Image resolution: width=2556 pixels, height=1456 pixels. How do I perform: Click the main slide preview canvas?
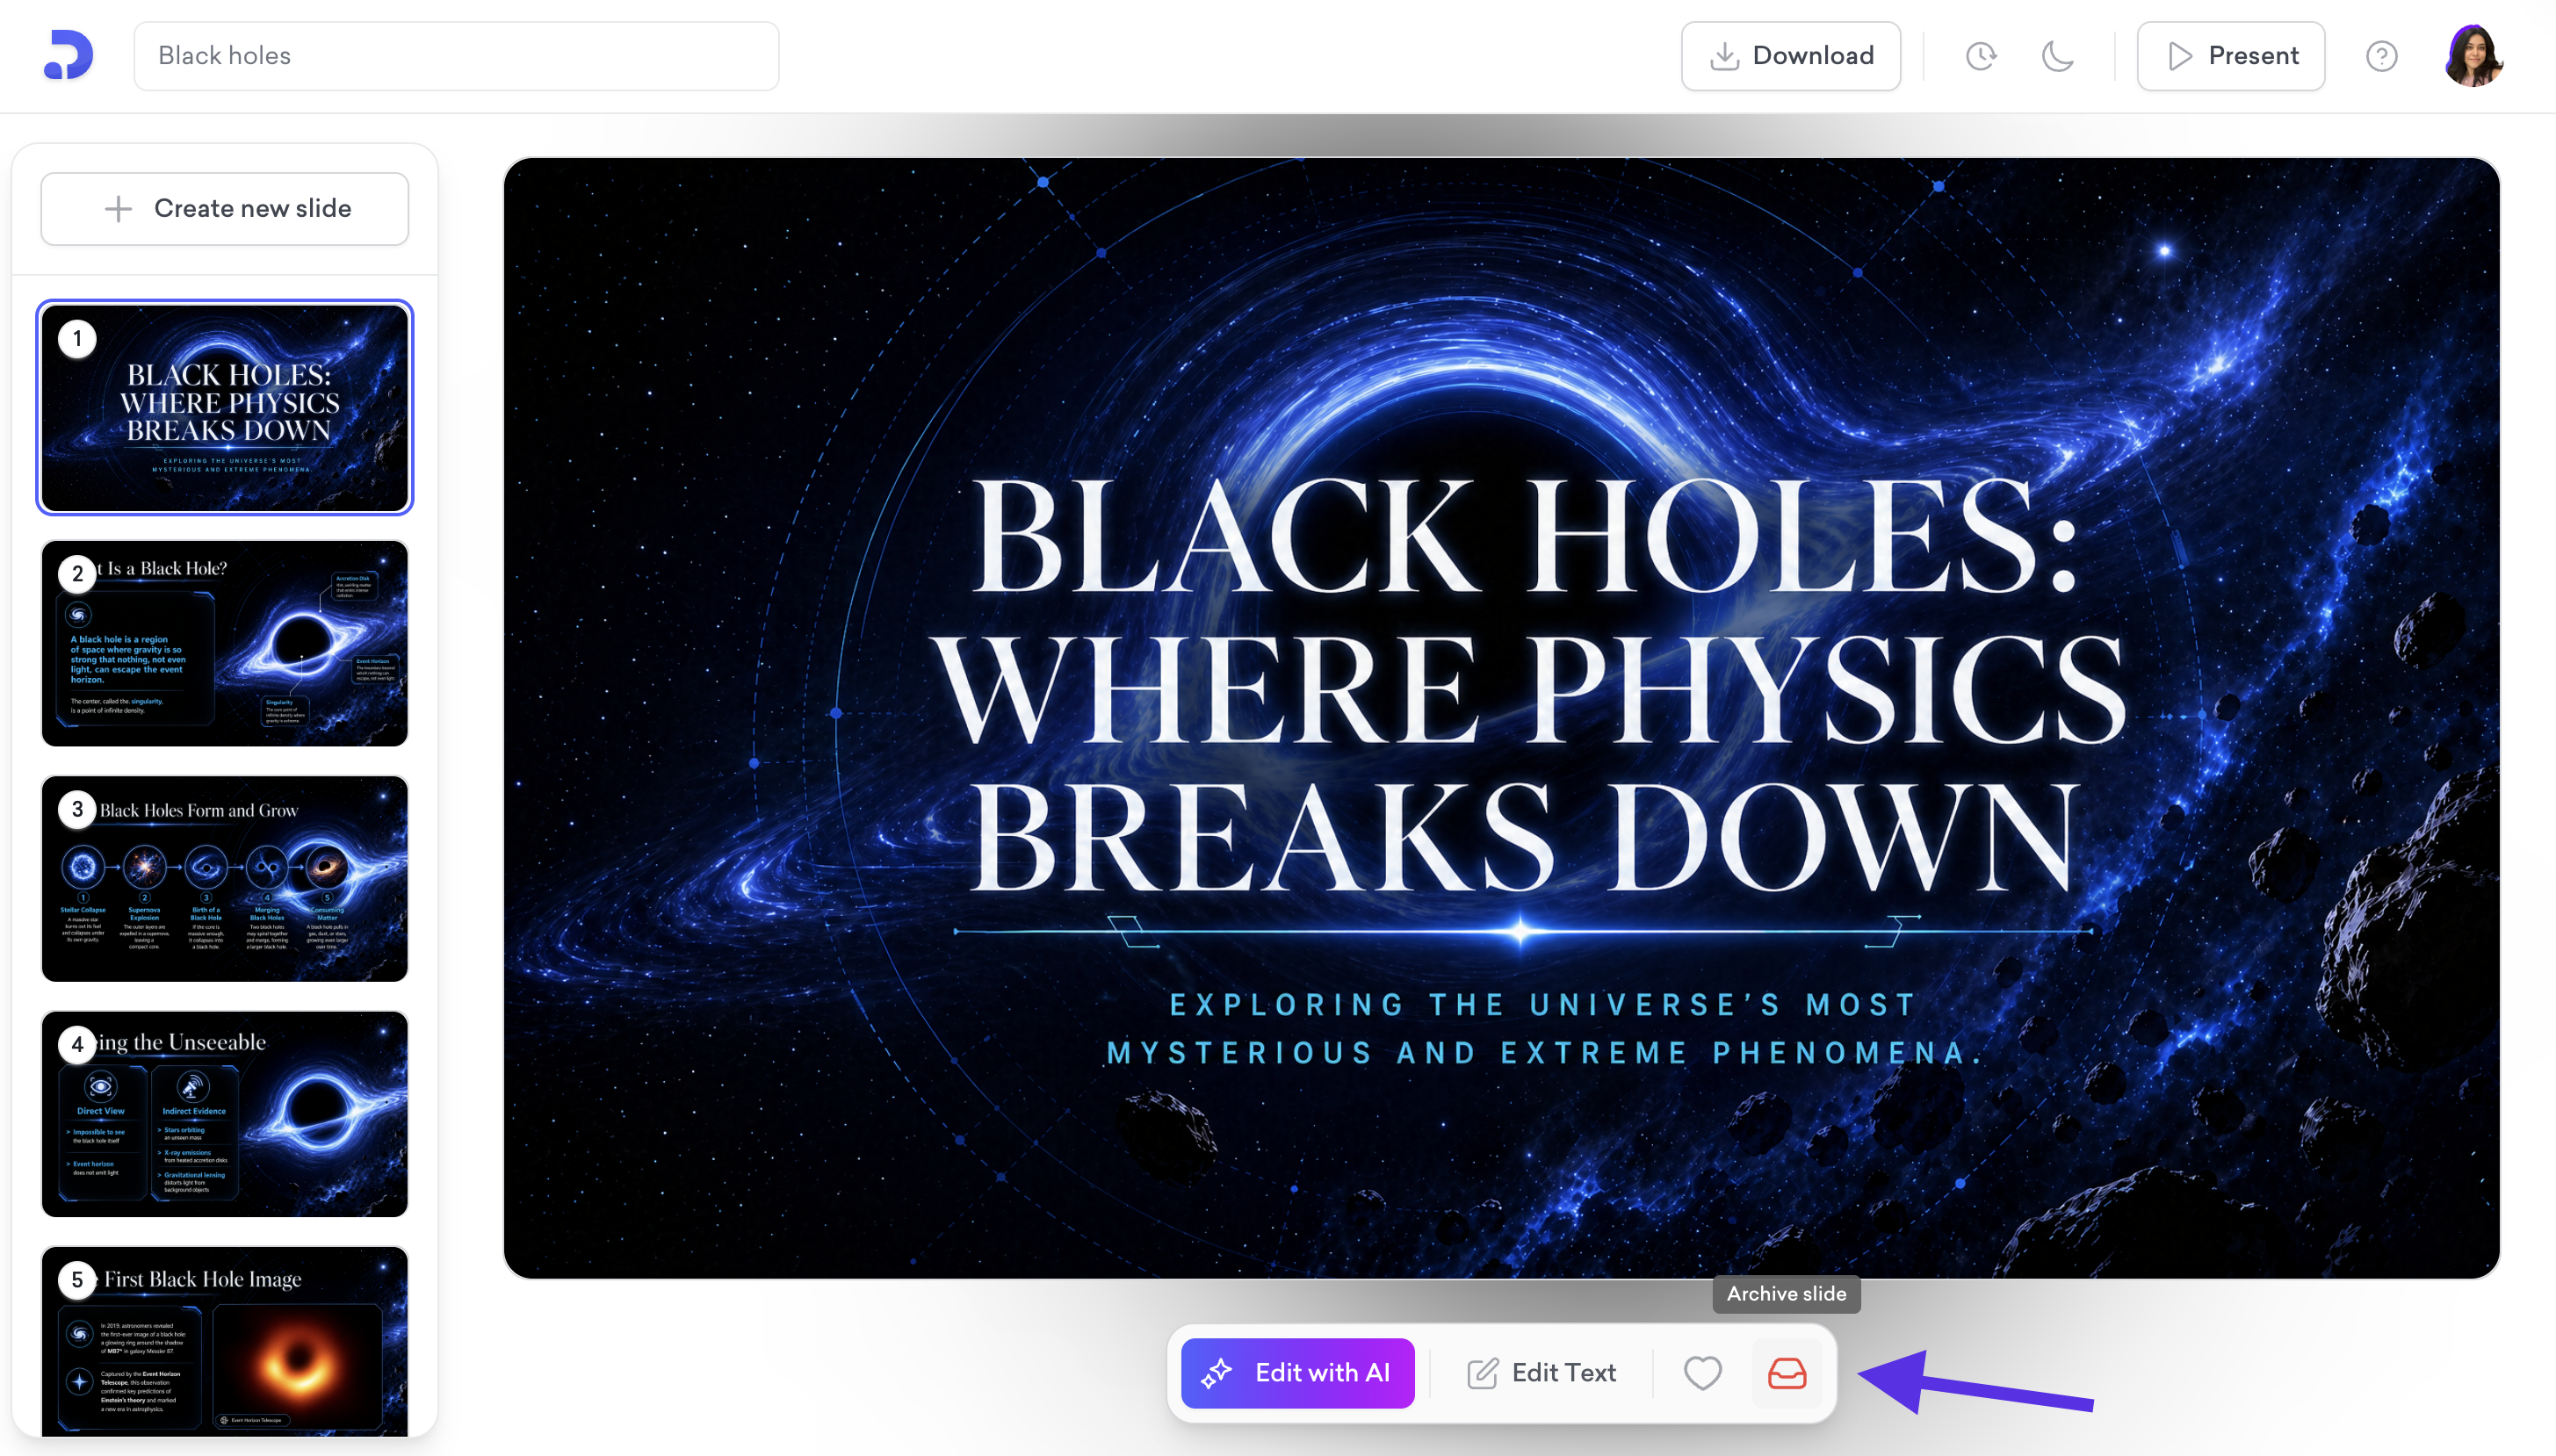(x=1501, y=717)
